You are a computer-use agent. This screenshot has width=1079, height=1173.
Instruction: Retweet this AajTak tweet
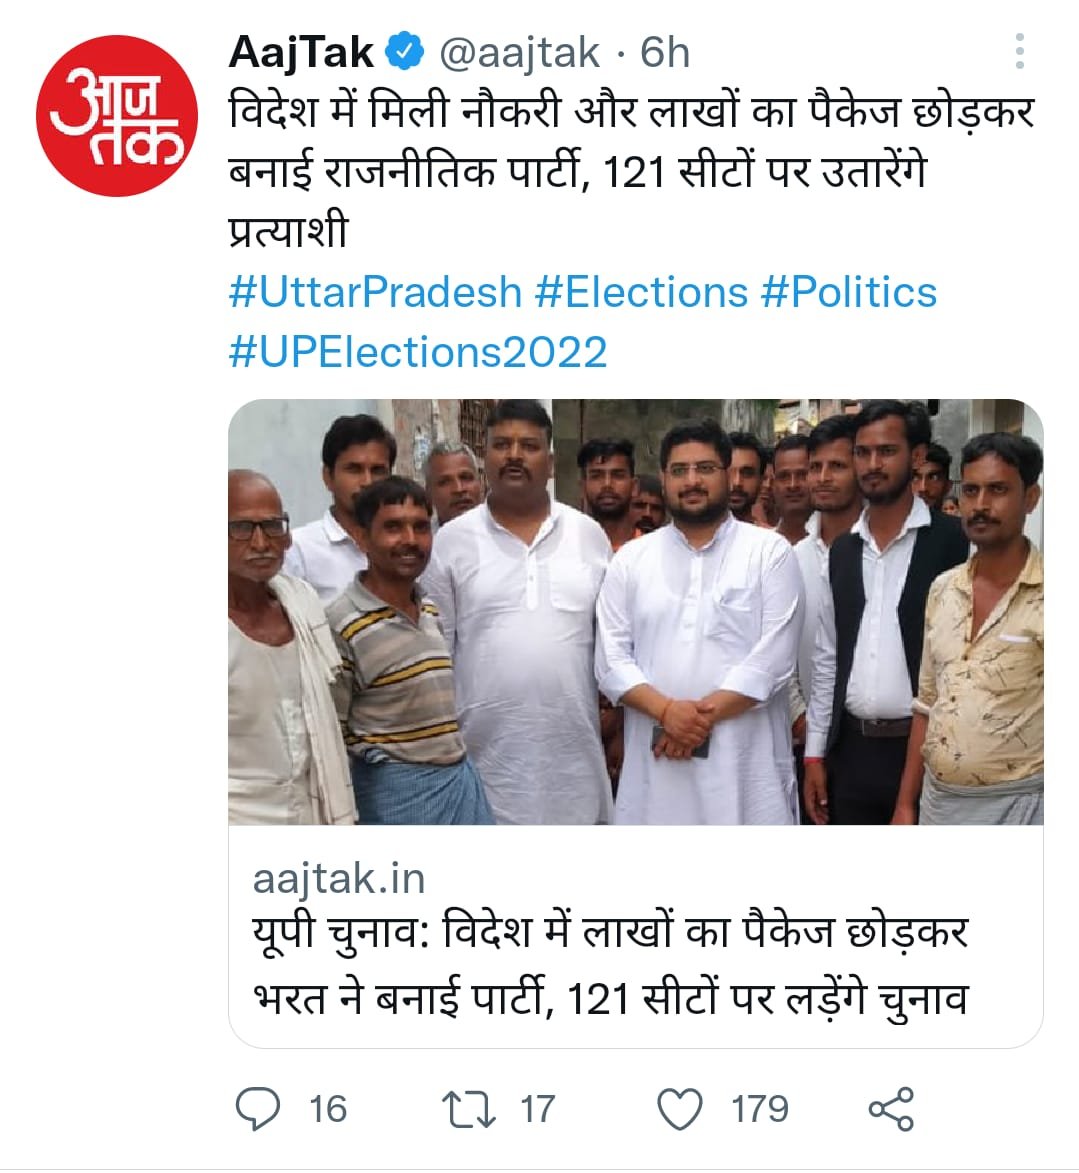[x=468, y=1109]
